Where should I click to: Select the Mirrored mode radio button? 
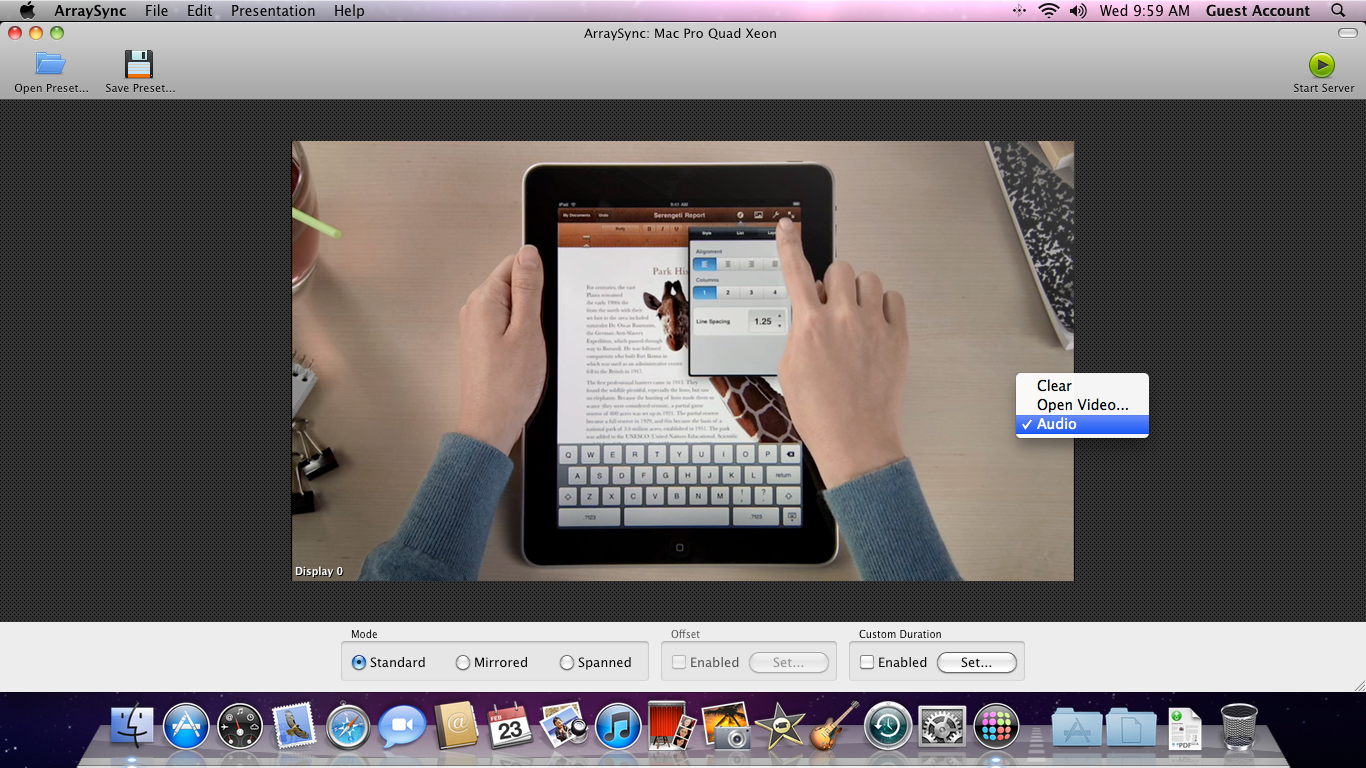[463, 662]
